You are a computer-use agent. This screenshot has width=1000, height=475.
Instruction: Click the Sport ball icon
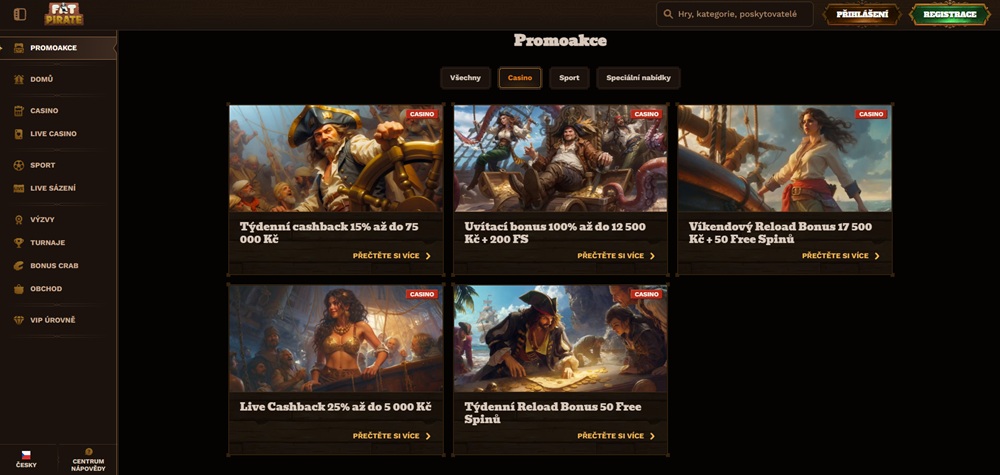20,165
